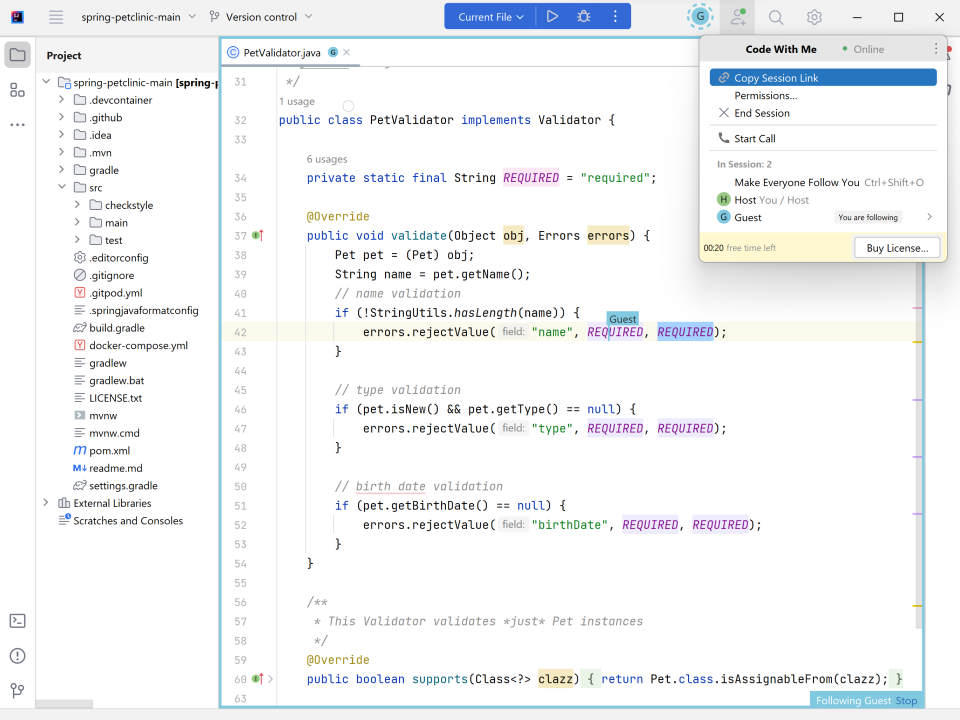This screenshot has height=720, width=960.
Task: Open Terminal tool window
Action: pos(18,621)
